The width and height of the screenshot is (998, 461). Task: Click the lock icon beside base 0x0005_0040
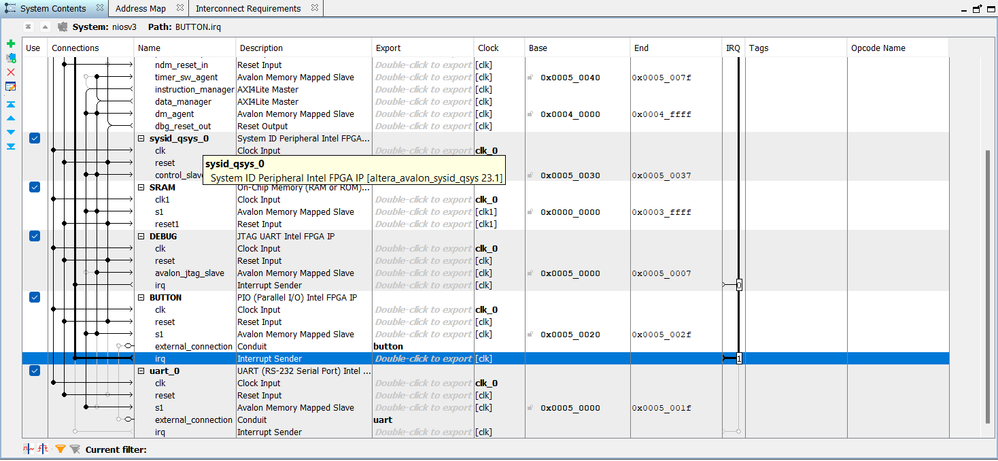pos(530,78)
